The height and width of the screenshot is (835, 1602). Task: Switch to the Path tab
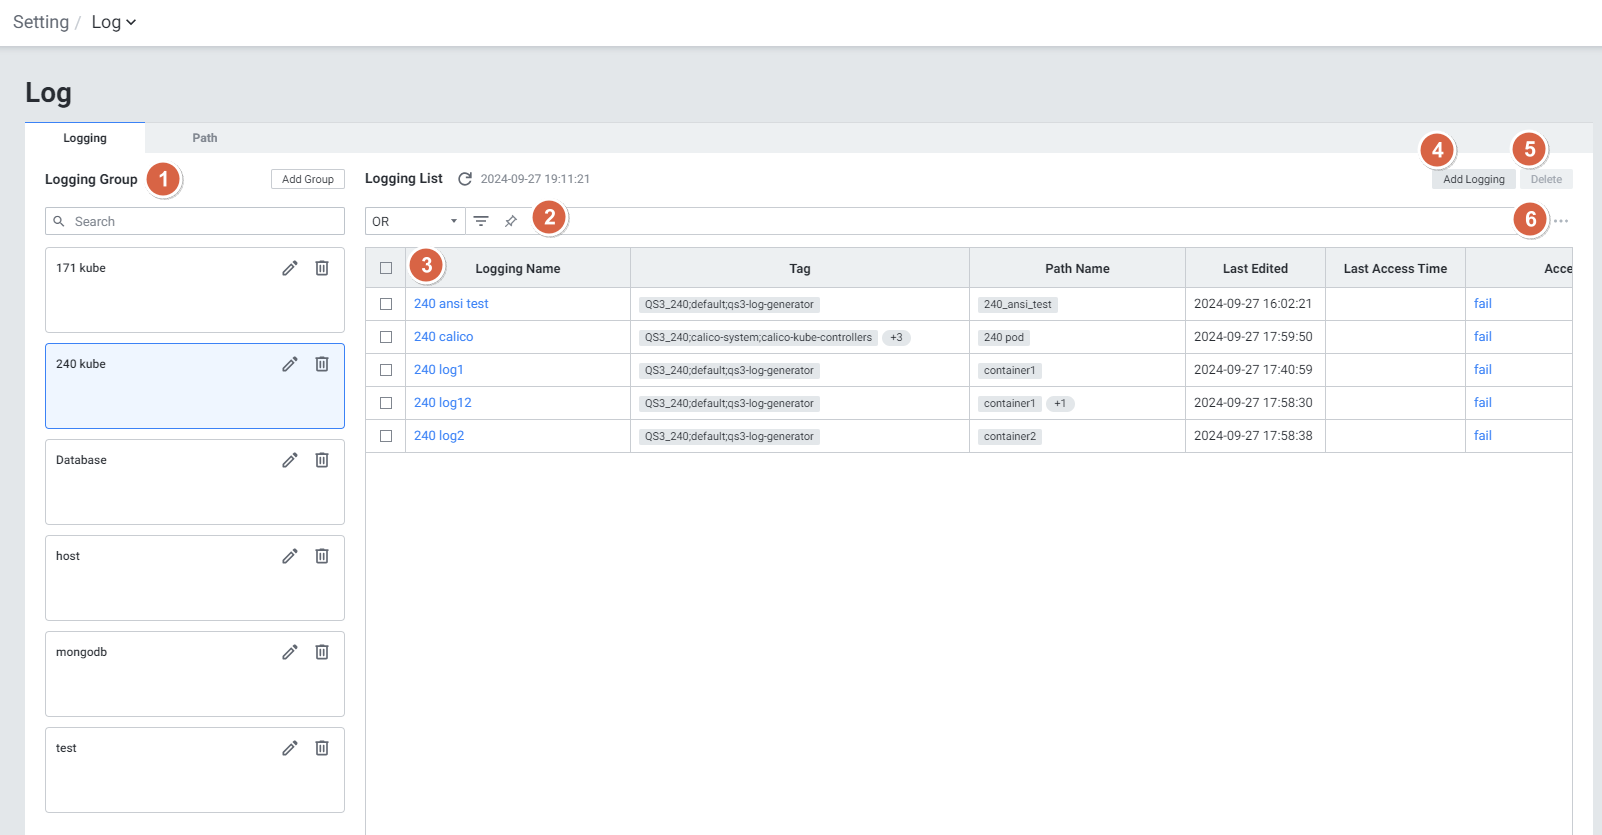[x=205, y=138]
